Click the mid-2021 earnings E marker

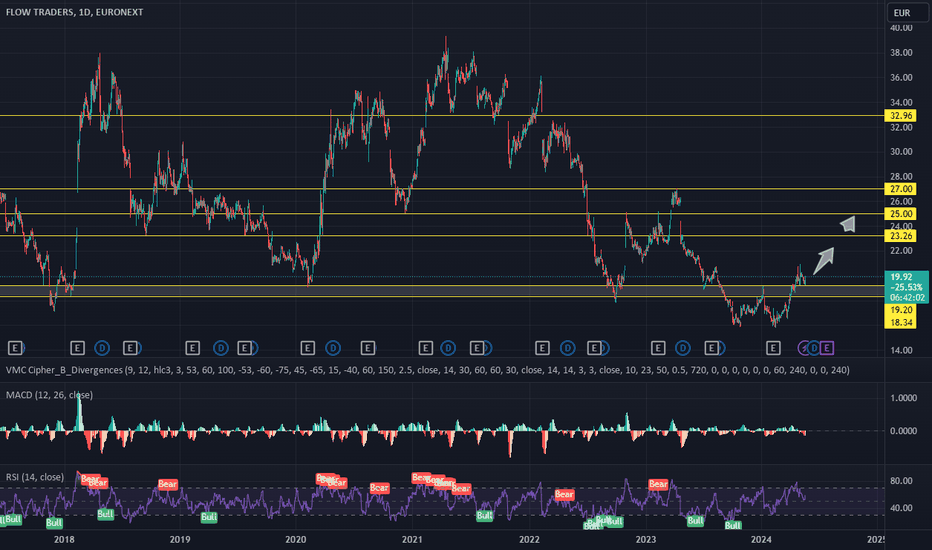pos(477,348)
